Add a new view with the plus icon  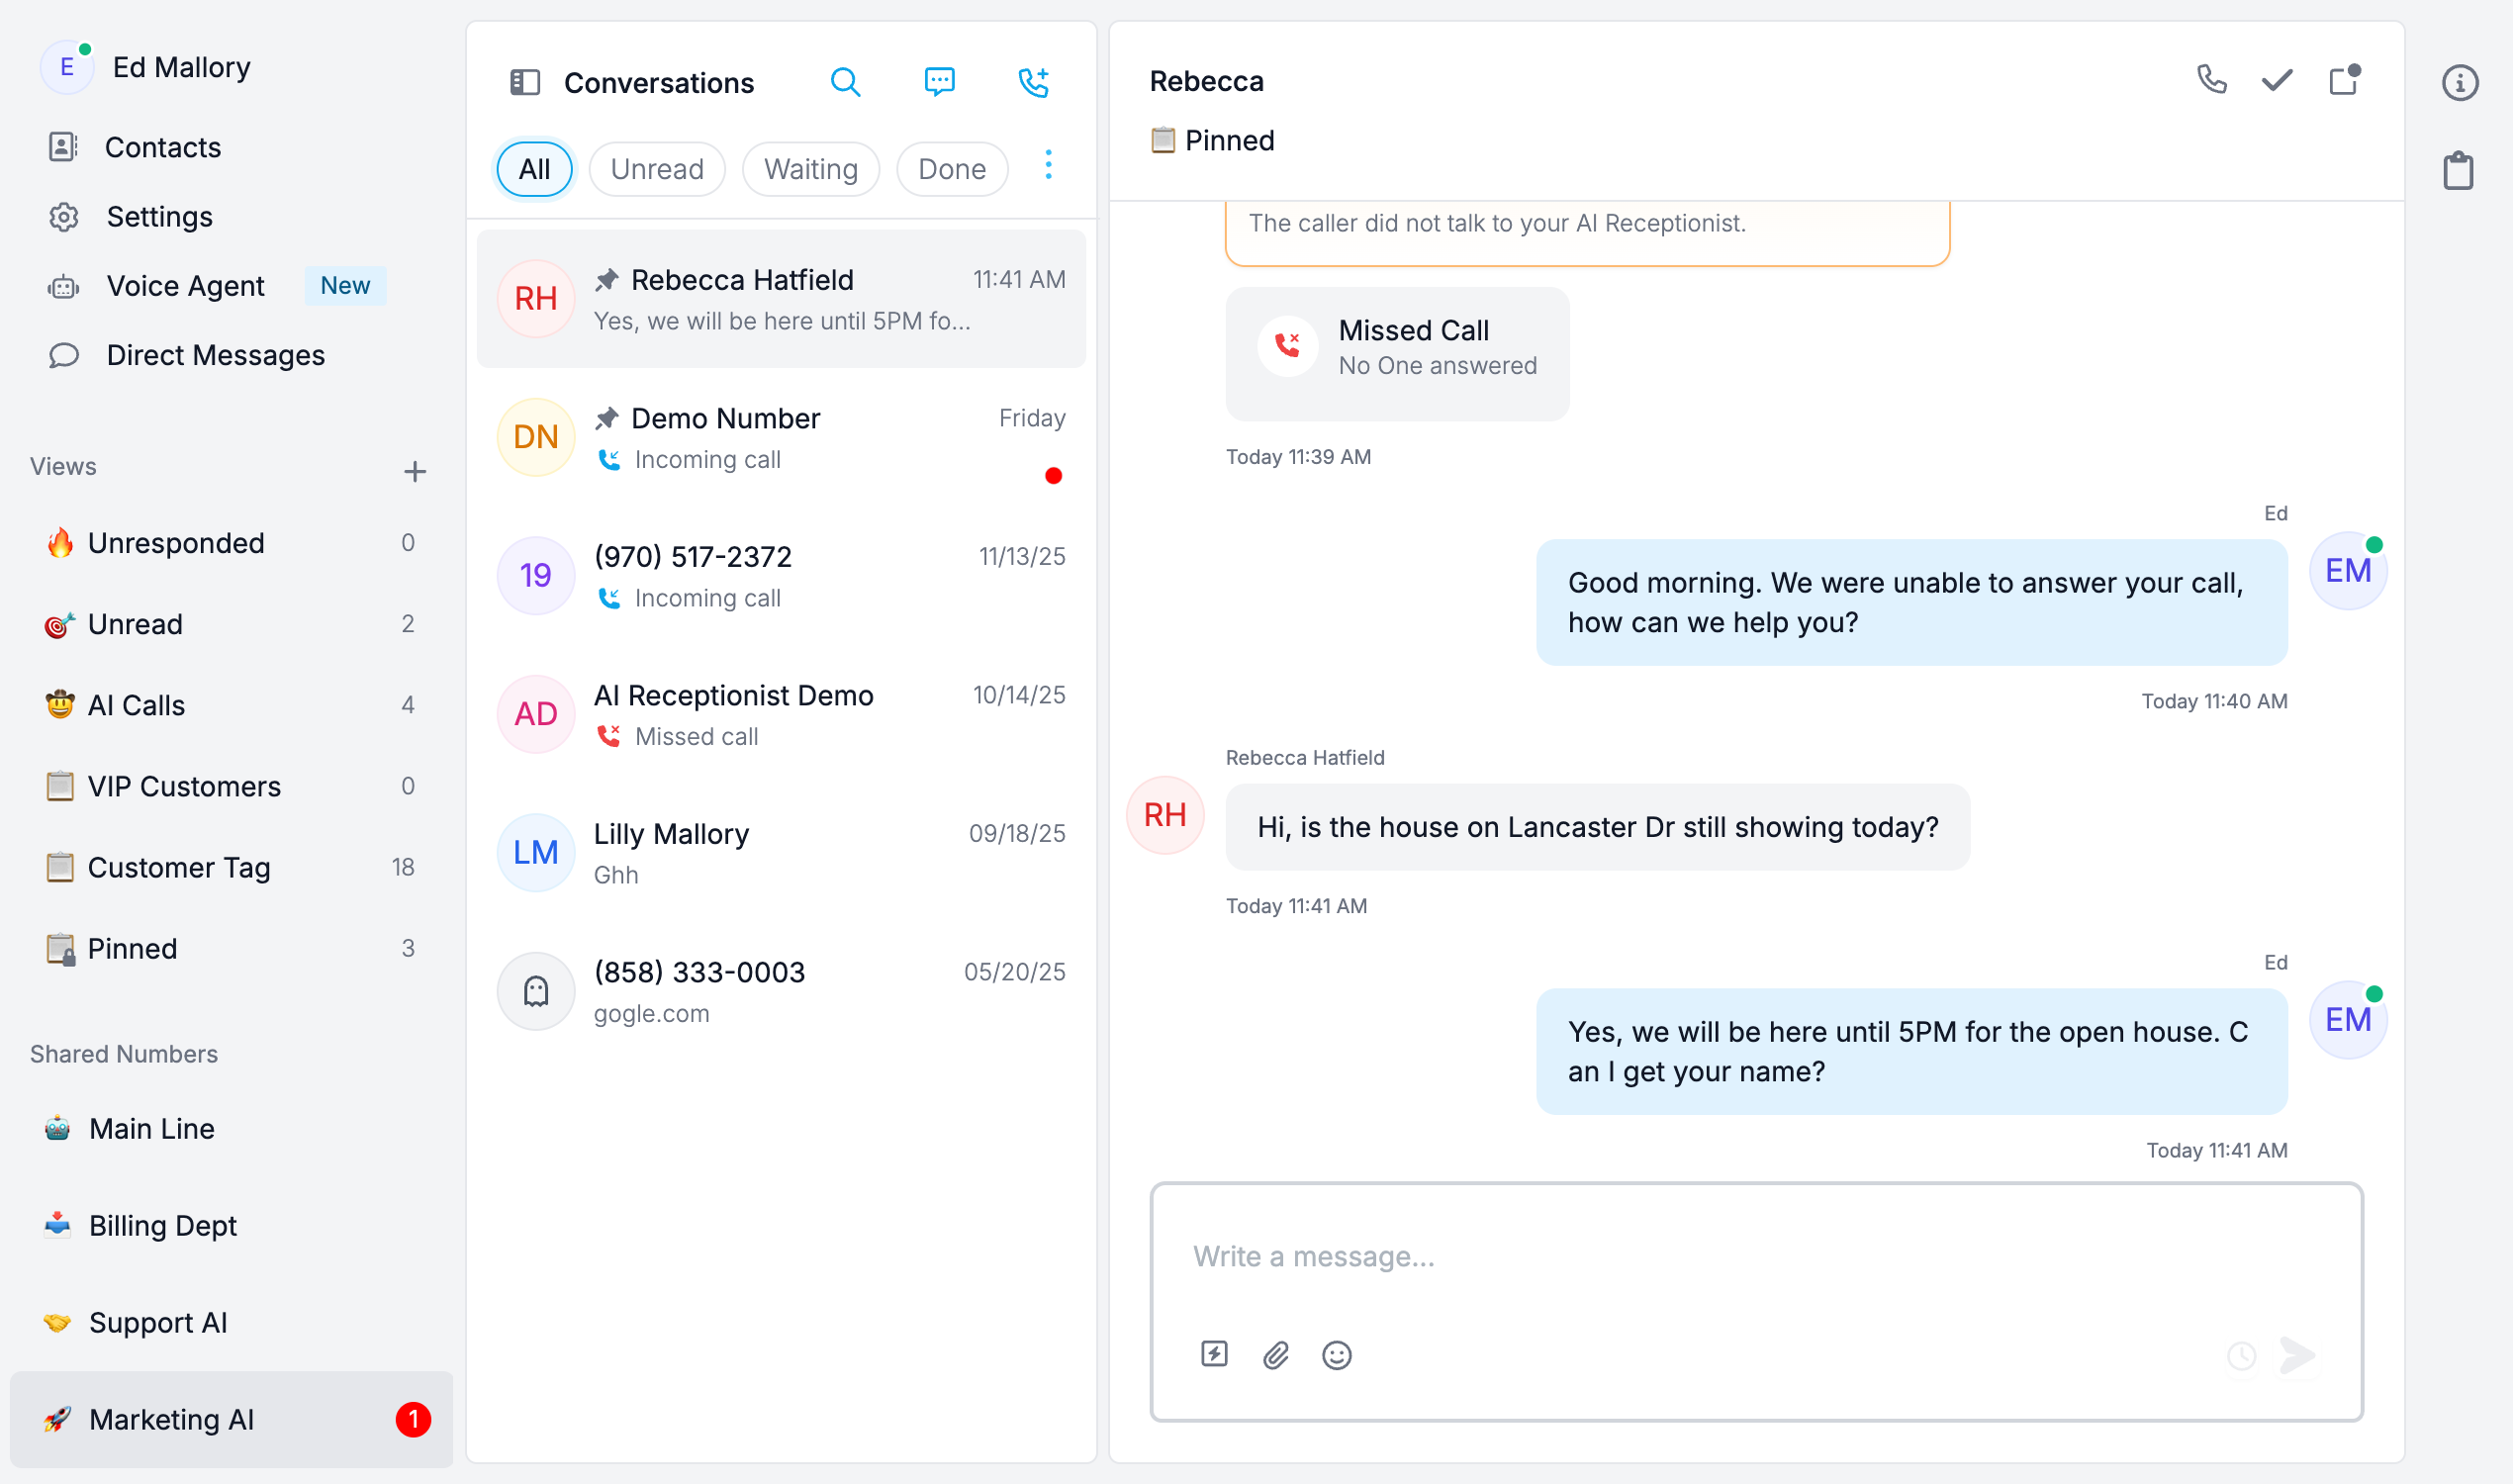pyautogui.click(x=414, y=470)
